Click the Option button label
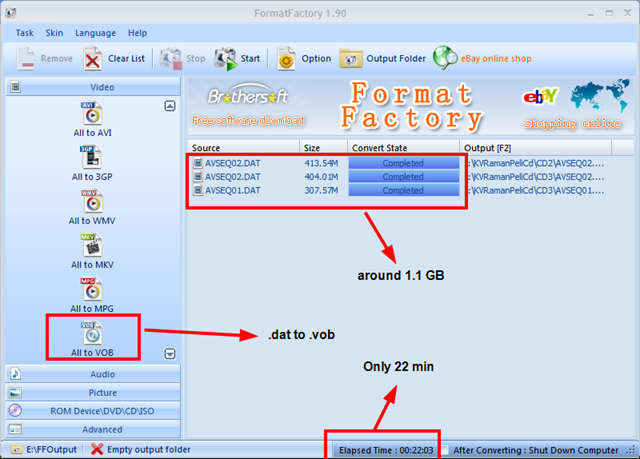The image size is (640, 459). [316, 59]
